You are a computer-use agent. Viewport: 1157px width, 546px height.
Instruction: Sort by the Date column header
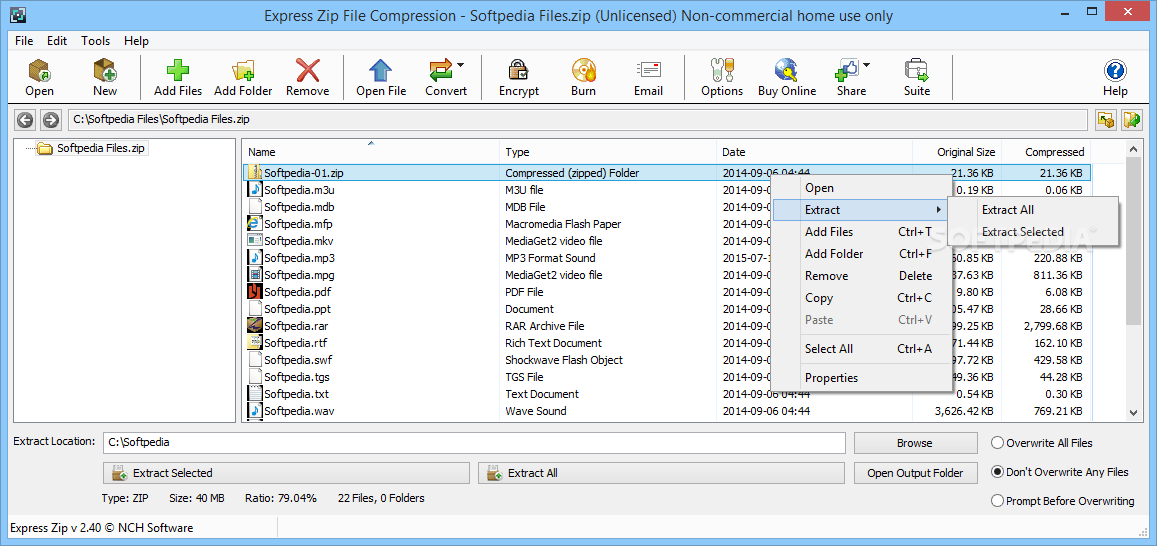click(815, 152)
